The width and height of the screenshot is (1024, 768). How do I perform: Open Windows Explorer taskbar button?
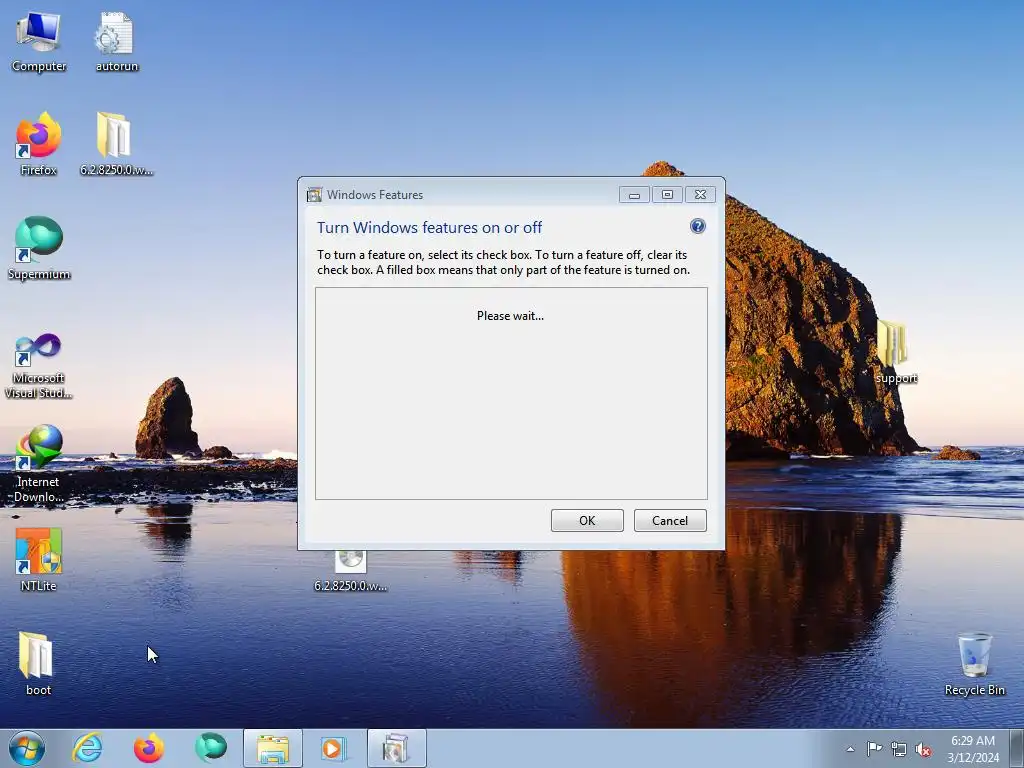(x=272, y=748)
